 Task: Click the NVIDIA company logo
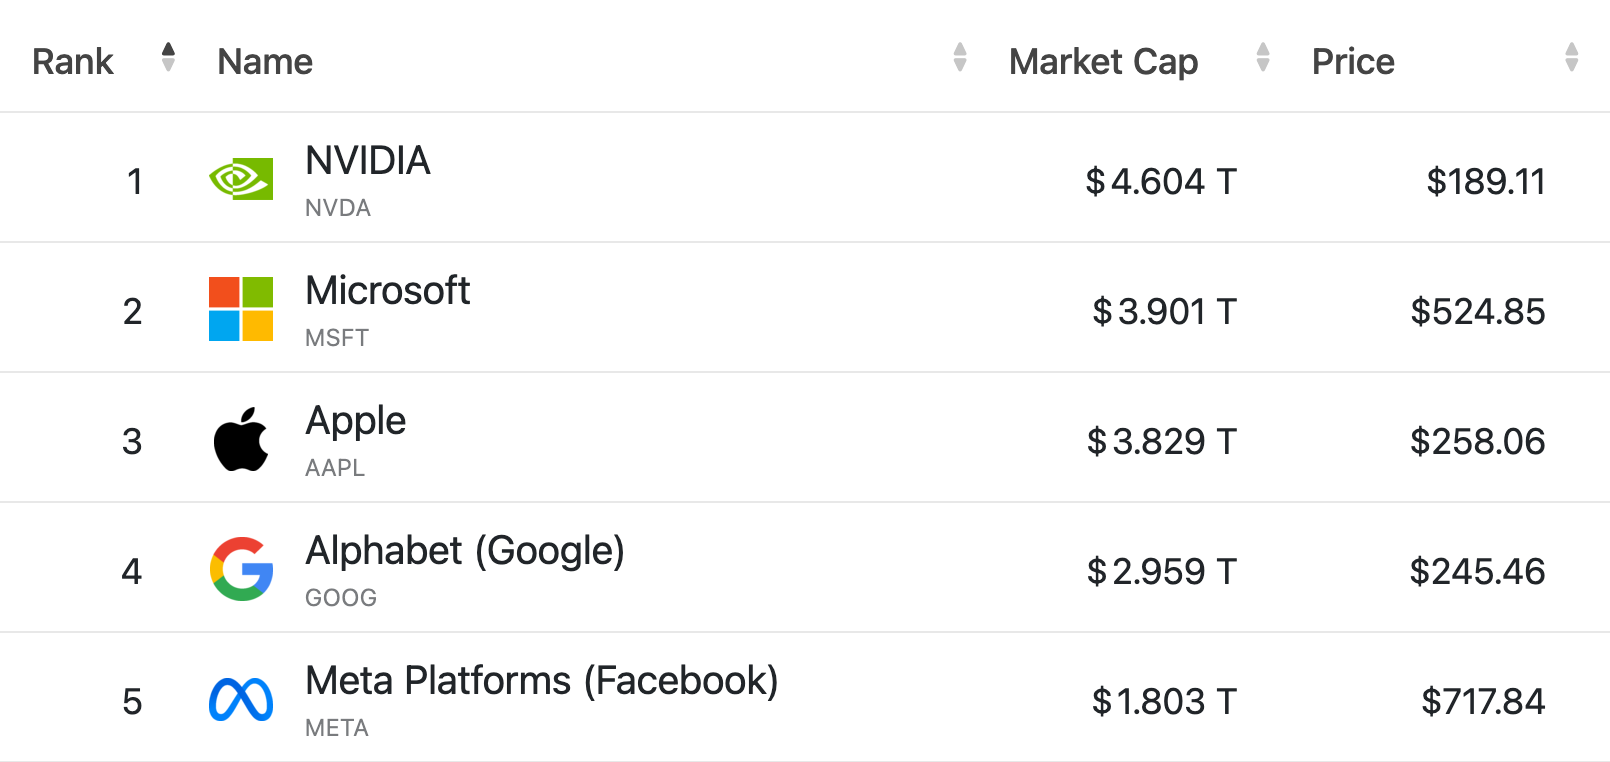(x=241, y=180)
